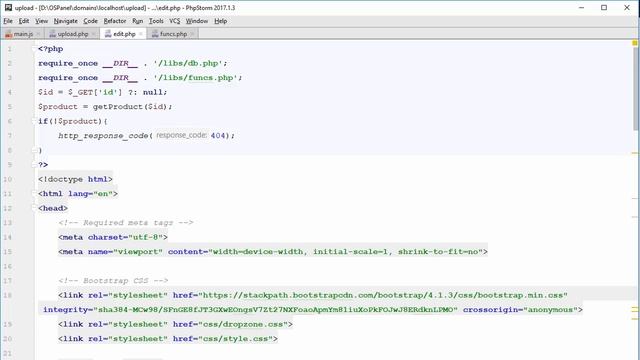
Task: Minimize the PhpStorm window
Action: click(581, 7)
